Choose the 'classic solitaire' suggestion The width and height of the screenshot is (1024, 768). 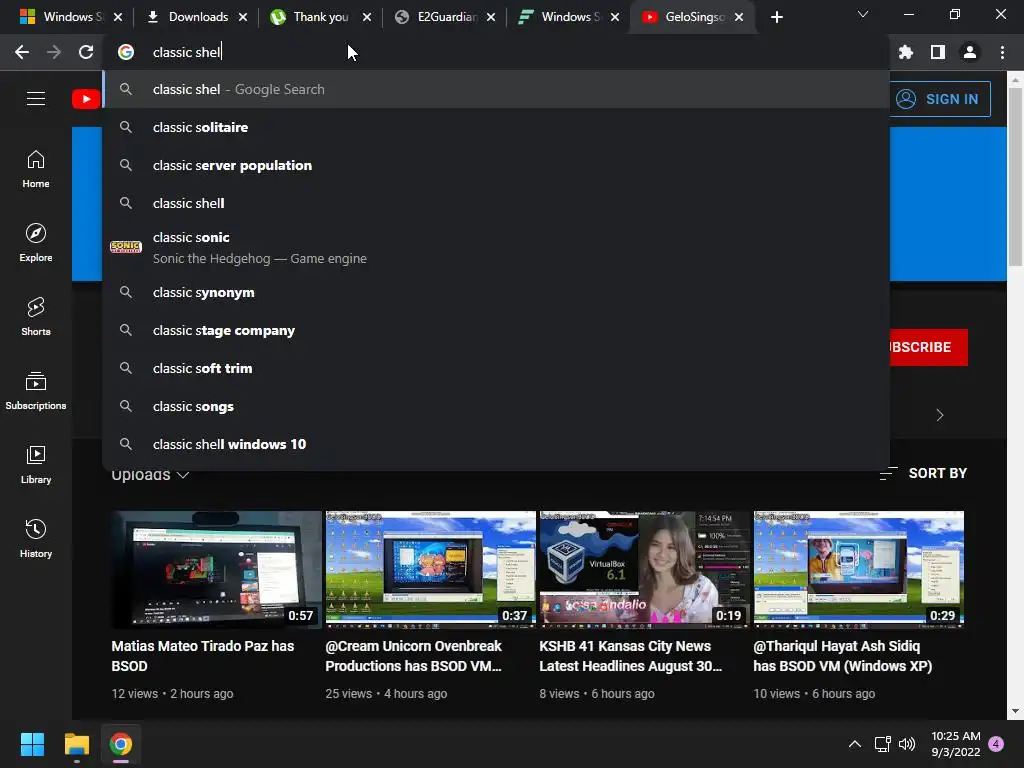pos(496,127)
